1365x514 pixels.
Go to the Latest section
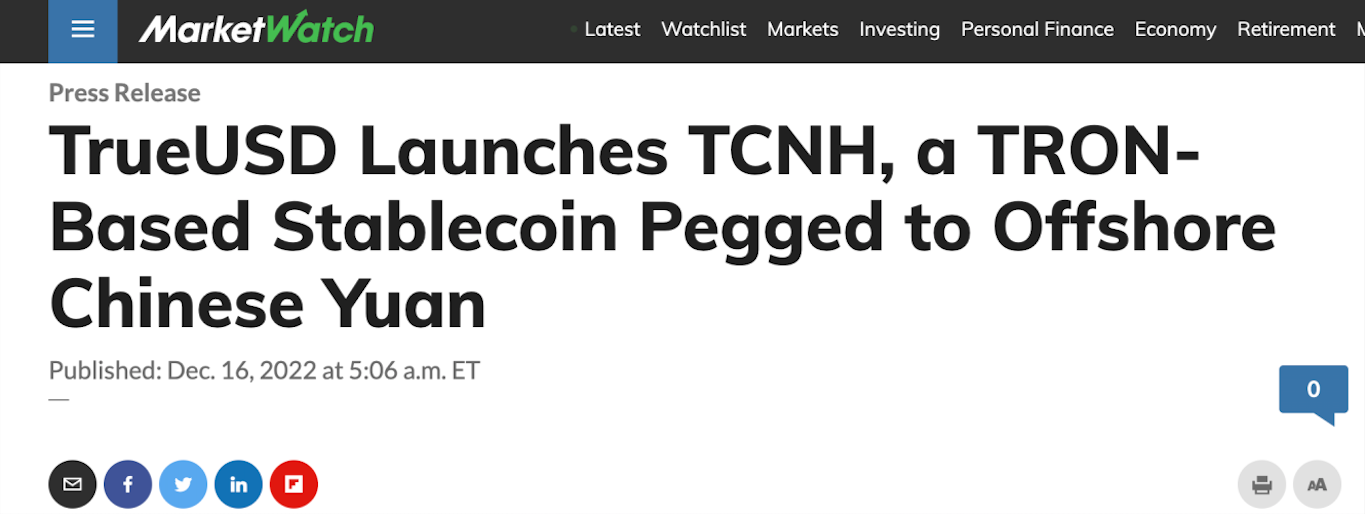612,30
